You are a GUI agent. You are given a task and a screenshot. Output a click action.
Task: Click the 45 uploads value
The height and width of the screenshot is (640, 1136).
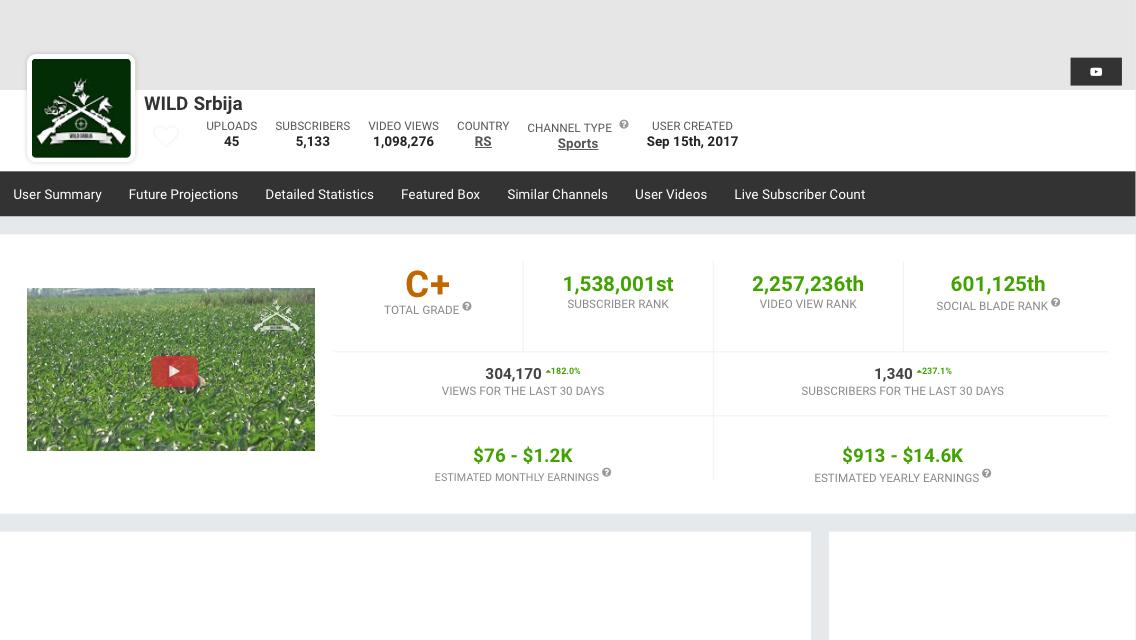231,141
